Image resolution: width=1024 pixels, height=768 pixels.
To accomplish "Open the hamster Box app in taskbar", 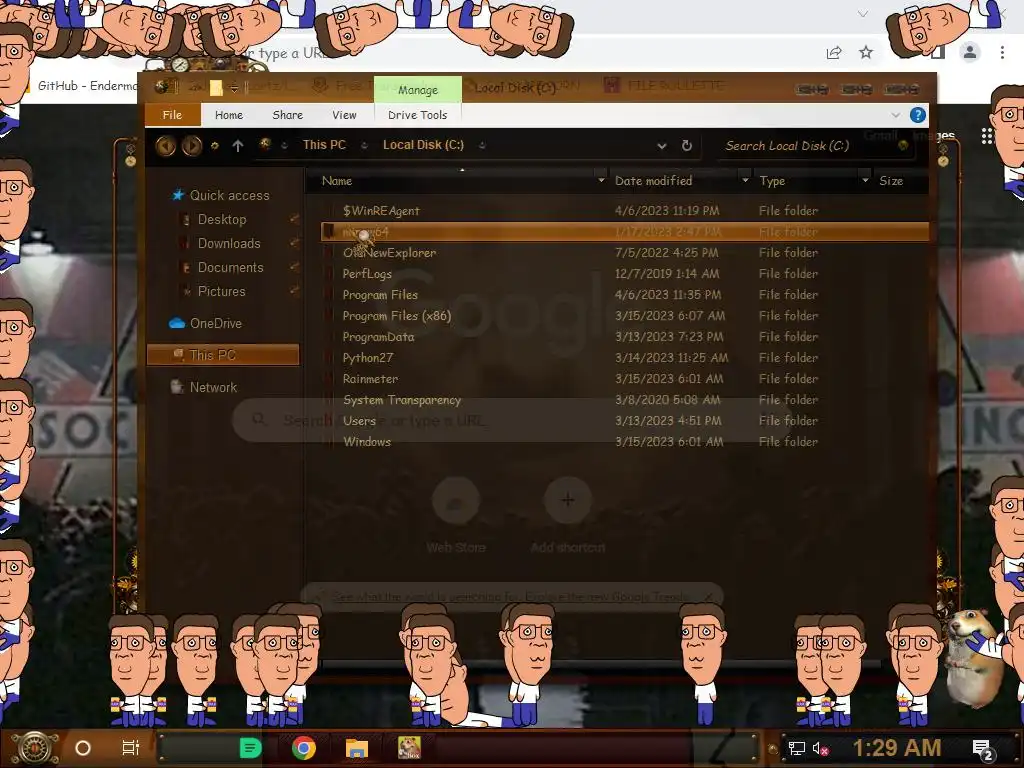I will [409, 748].
